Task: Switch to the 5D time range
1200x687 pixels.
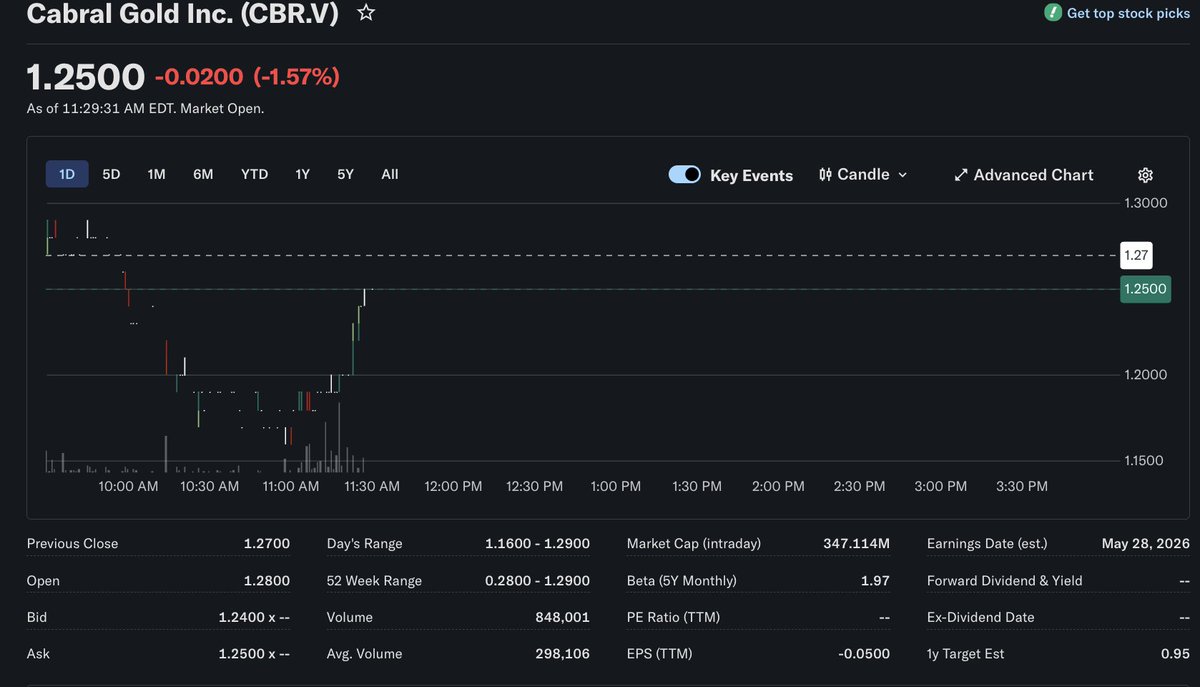Action: [111, 174]
